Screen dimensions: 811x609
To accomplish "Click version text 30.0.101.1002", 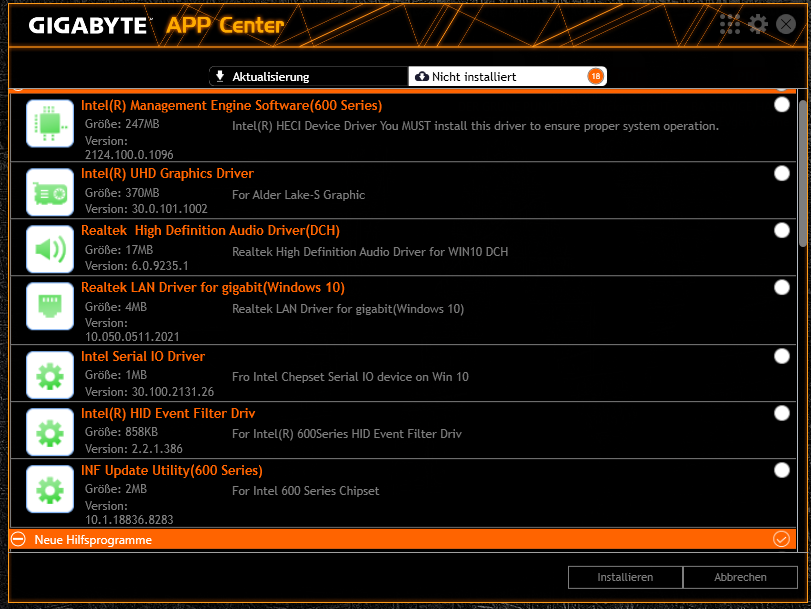I will click(x=169, y=209).
